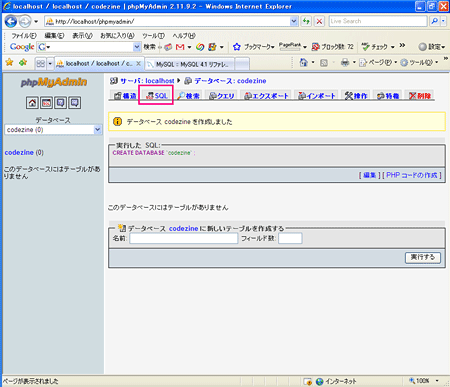450x387 pixels.
Task: Click the RSS feeds icon
Action: click(x=324, y=63)
